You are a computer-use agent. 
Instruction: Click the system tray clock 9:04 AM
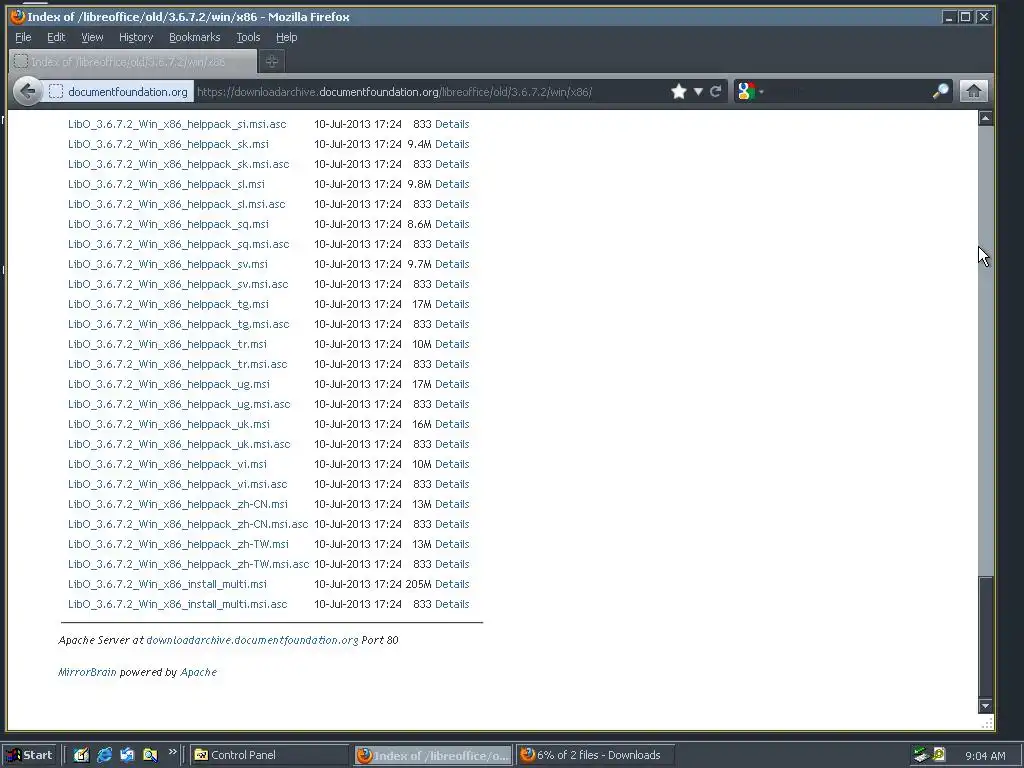tap(985, 756)
